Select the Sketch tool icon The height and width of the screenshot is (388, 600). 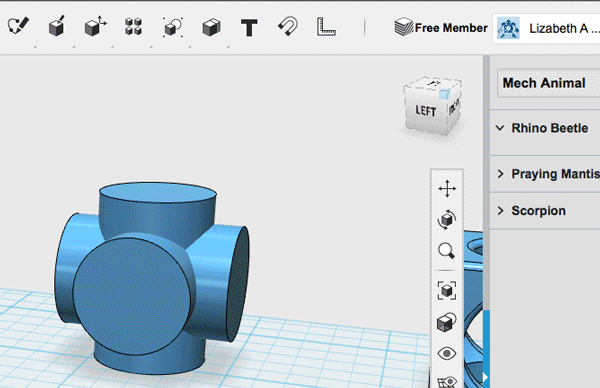18,27
